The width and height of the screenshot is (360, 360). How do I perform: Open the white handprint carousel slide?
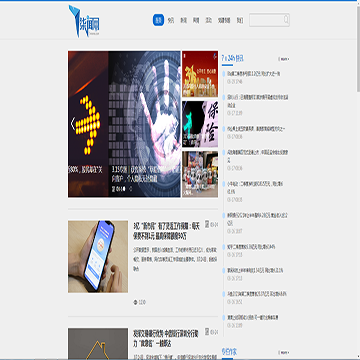click(144, 124)
